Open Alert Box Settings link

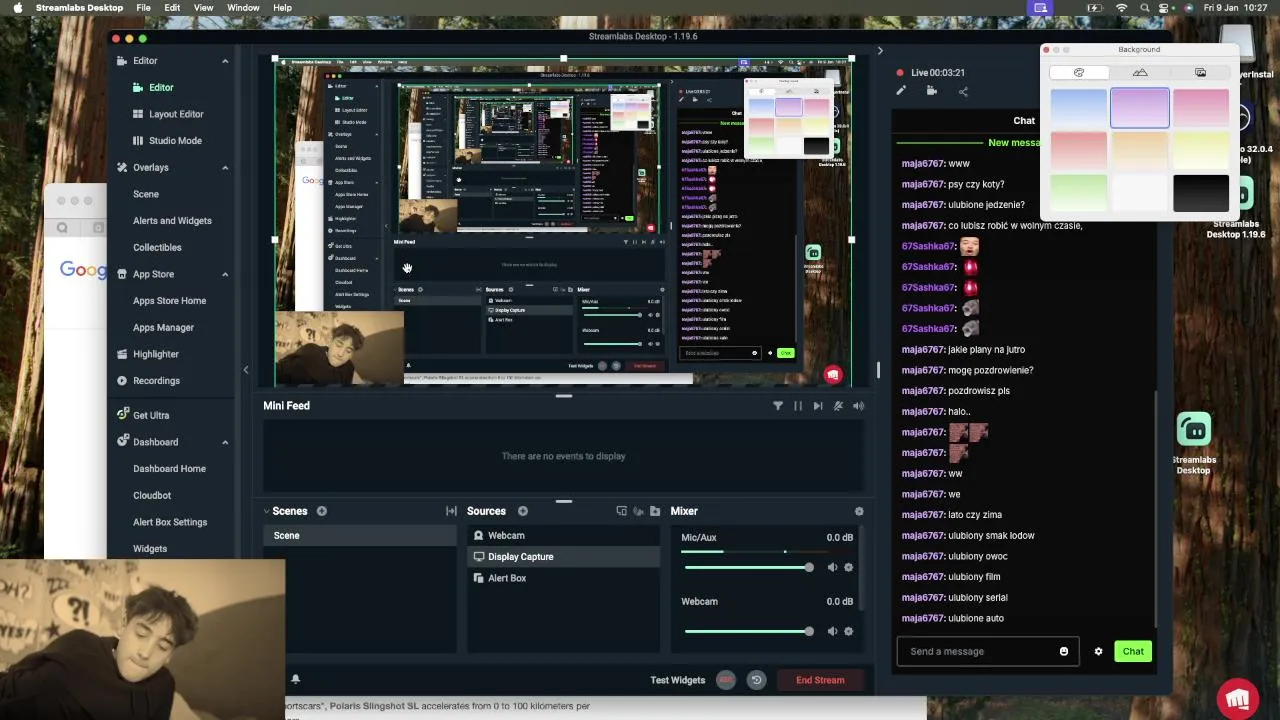(x=170, y=522)
